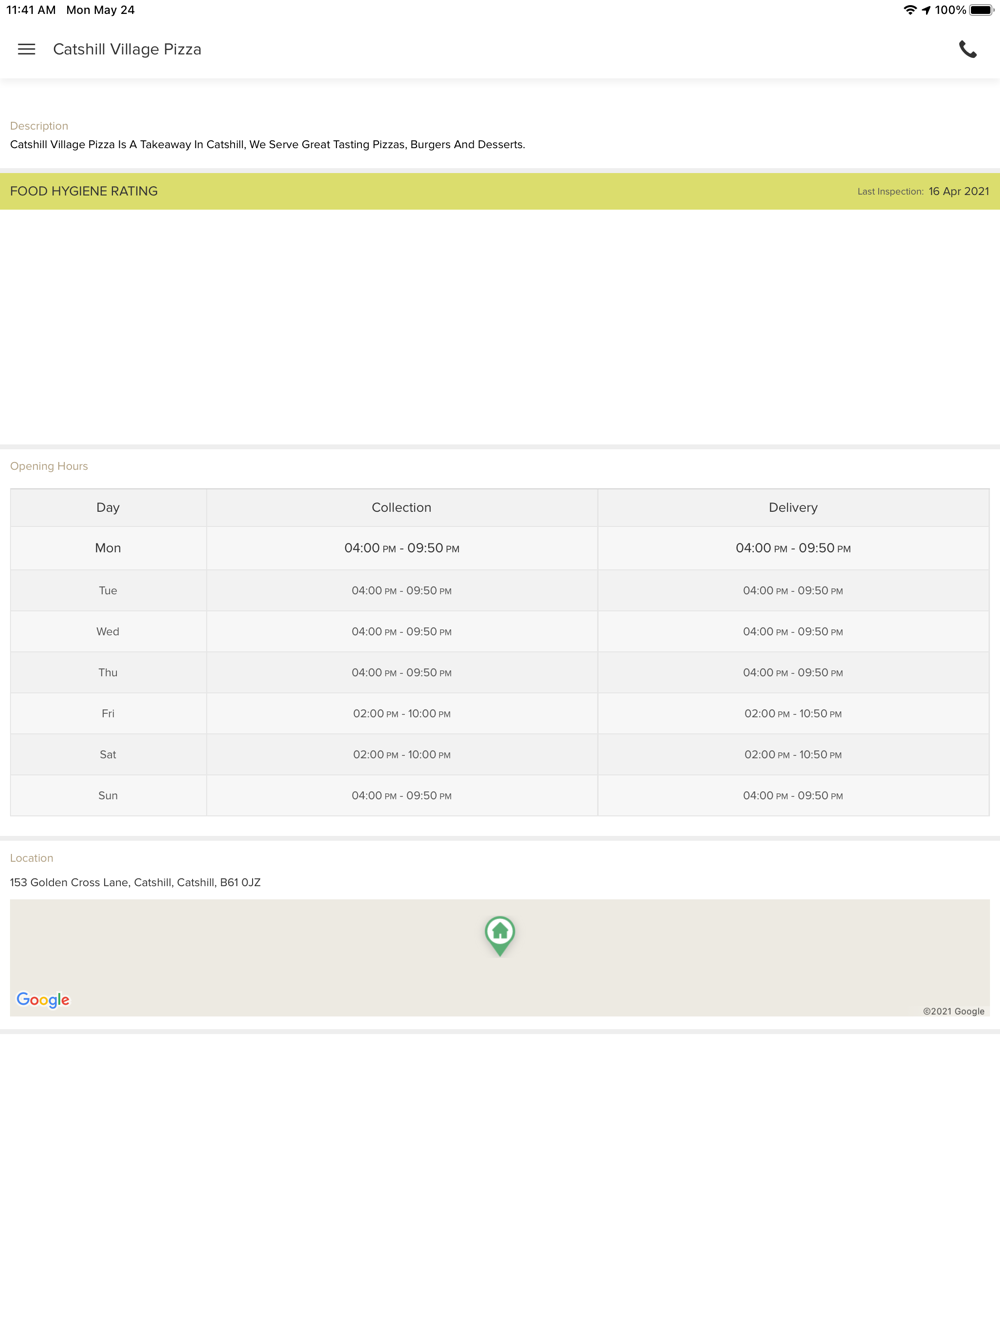Open the hamburger menu
Viewport: 1000px width, 1334px height.
(27, 49)
